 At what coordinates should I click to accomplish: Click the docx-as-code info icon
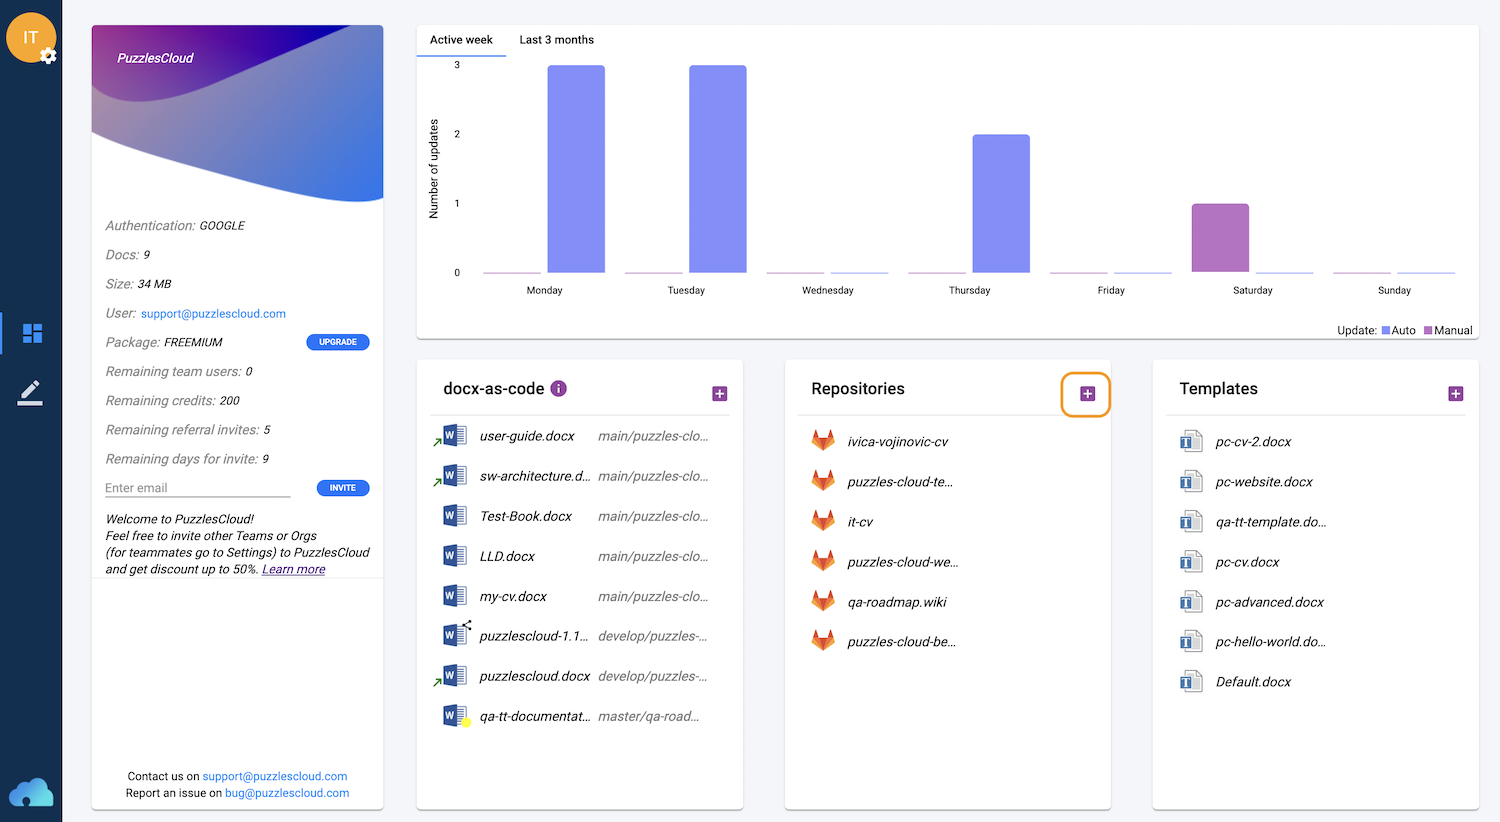[559, 389]
